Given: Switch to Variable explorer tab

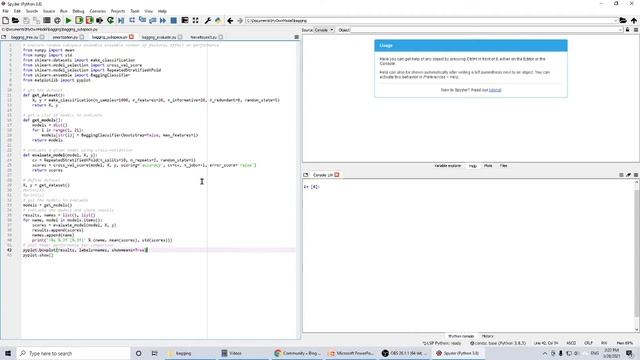Looking at the screenshot, I should pyautogui.click(x=447, y=166).
